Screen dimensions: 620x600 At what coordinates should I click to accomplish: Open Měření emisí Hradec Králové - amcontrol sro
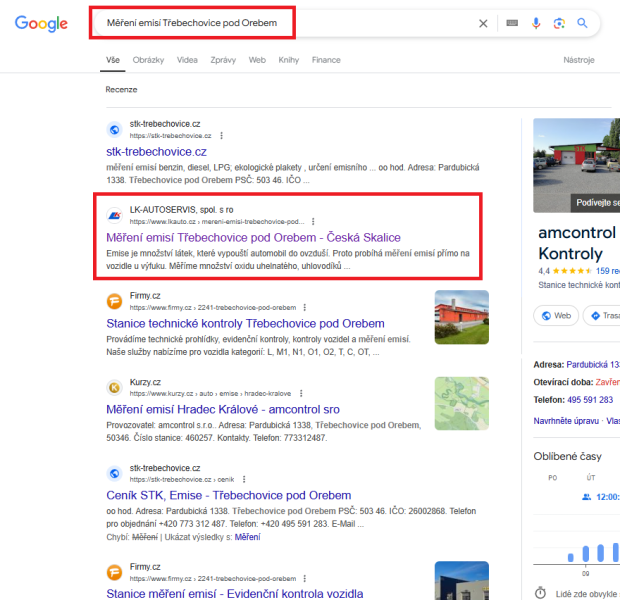click(223, 409)
